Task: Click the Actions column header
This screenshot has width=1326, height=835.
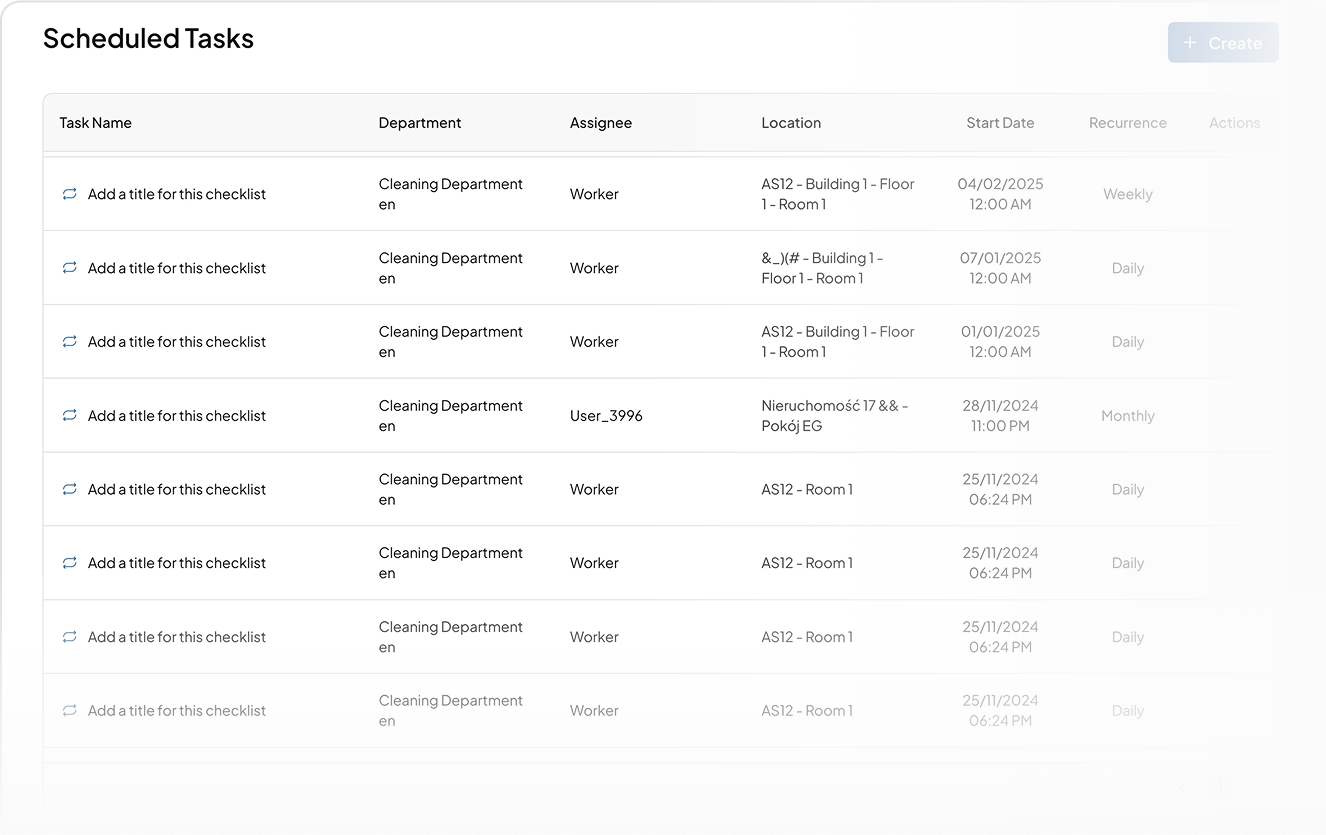Action: click(1234, 123)
